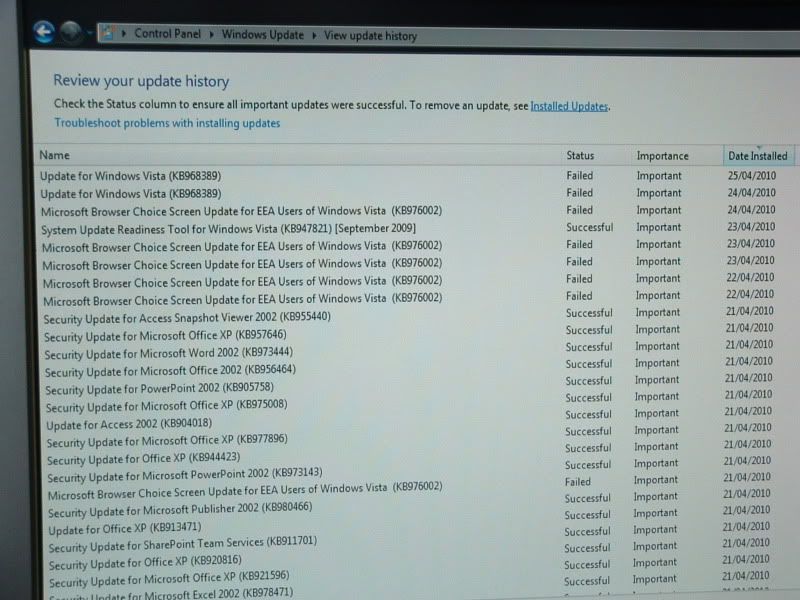Open the recent pages dropdown beside Forward
800x600 pixels.
tap(89, 34)
